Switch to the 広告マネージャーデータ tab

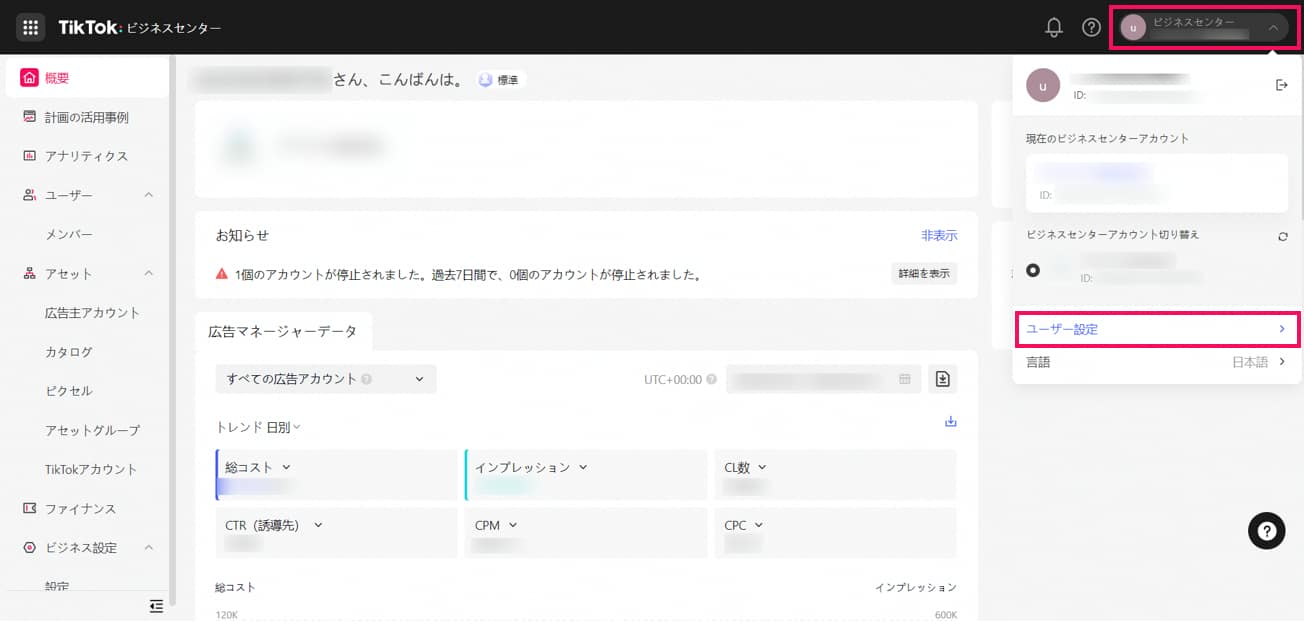pos(282,330)
